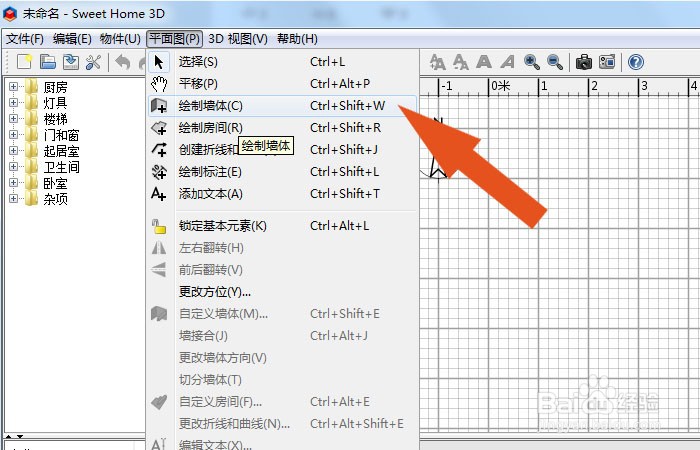Click the padlock icon beside 锁定基本元素(K)
The image size is (700, 450).
click(159, 226)
